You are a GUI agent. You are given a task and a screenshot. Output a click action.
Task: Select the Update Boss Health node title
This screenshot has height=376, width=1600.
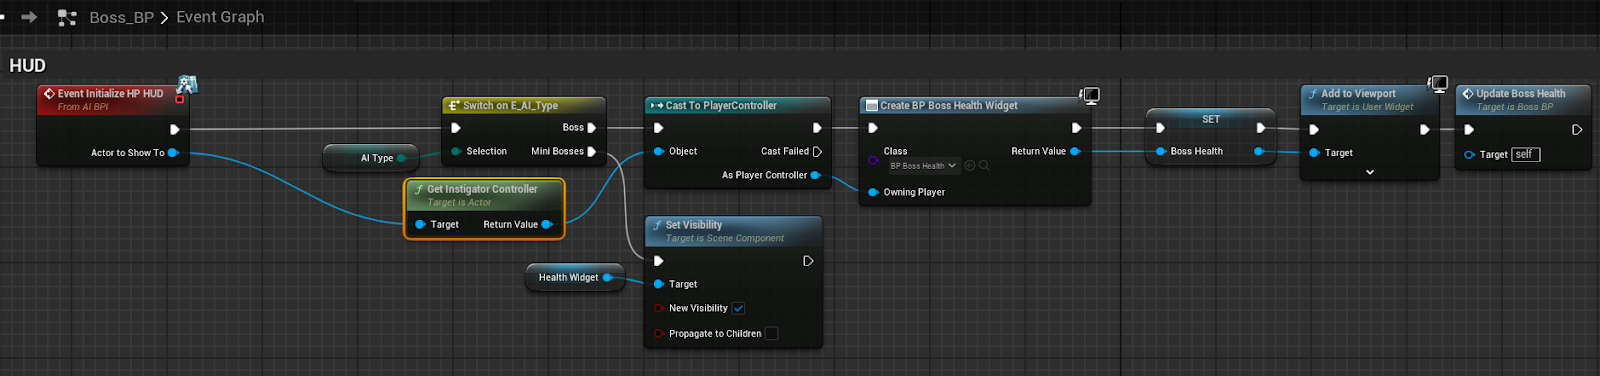coord(1521,94)
